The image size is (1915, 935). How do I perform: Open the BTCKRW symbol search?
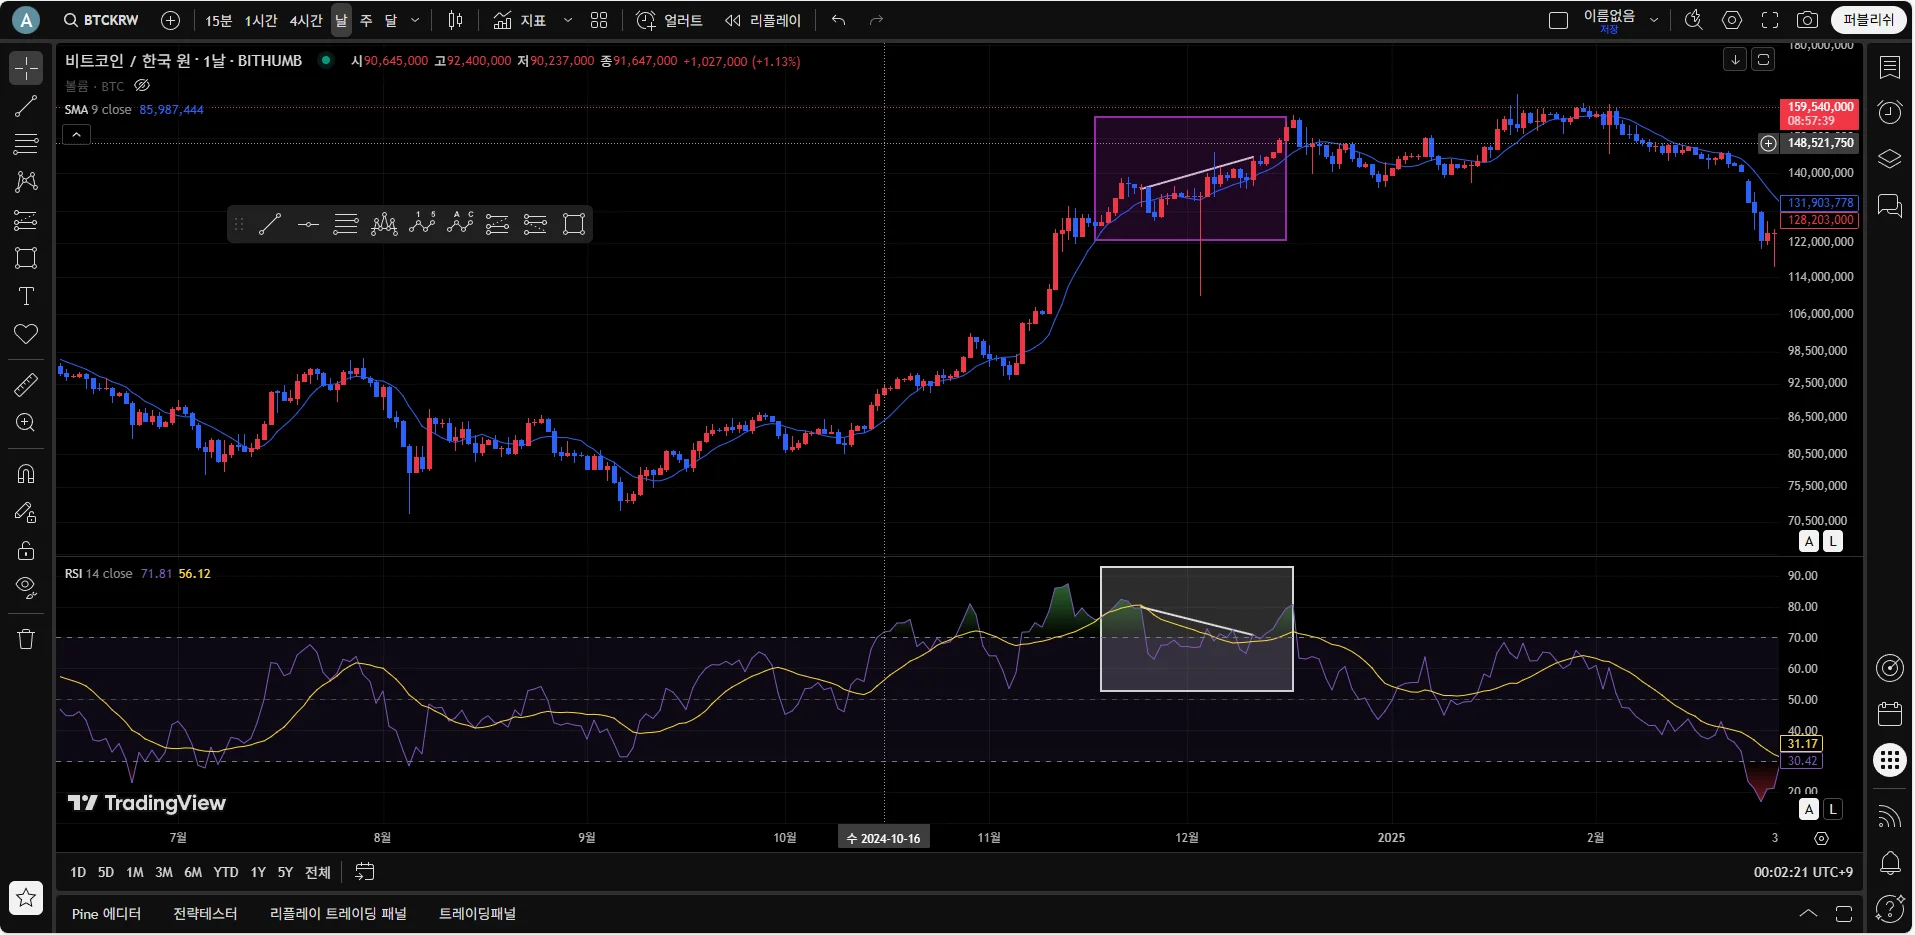point(101,20)
